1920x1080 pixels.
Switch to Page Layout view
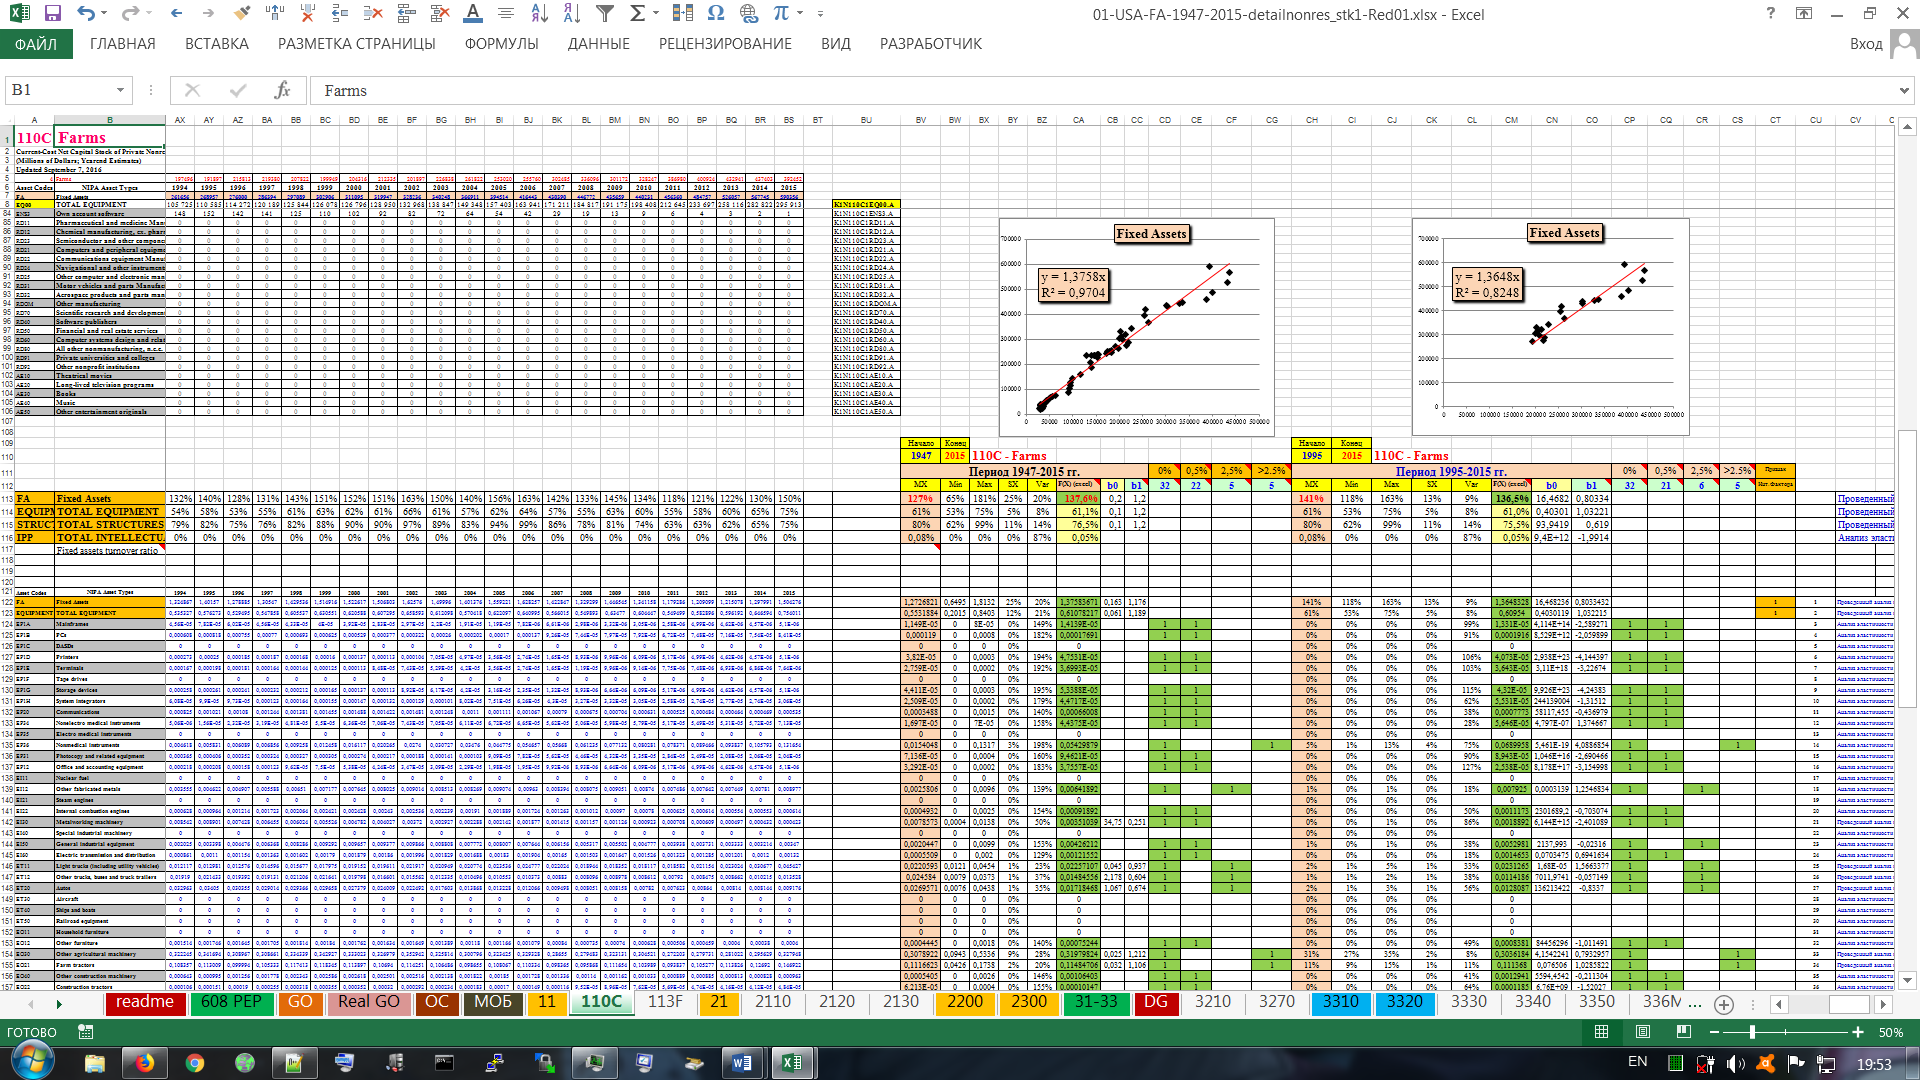click(x=1643, y=1032)
